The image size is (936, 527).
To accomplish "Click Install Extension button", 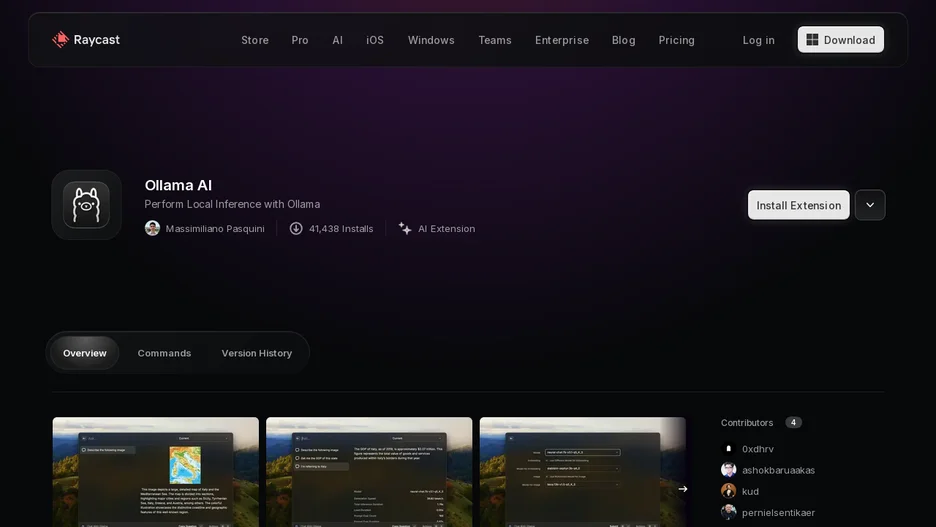I will pyautogui.click(x=798, y=205).
